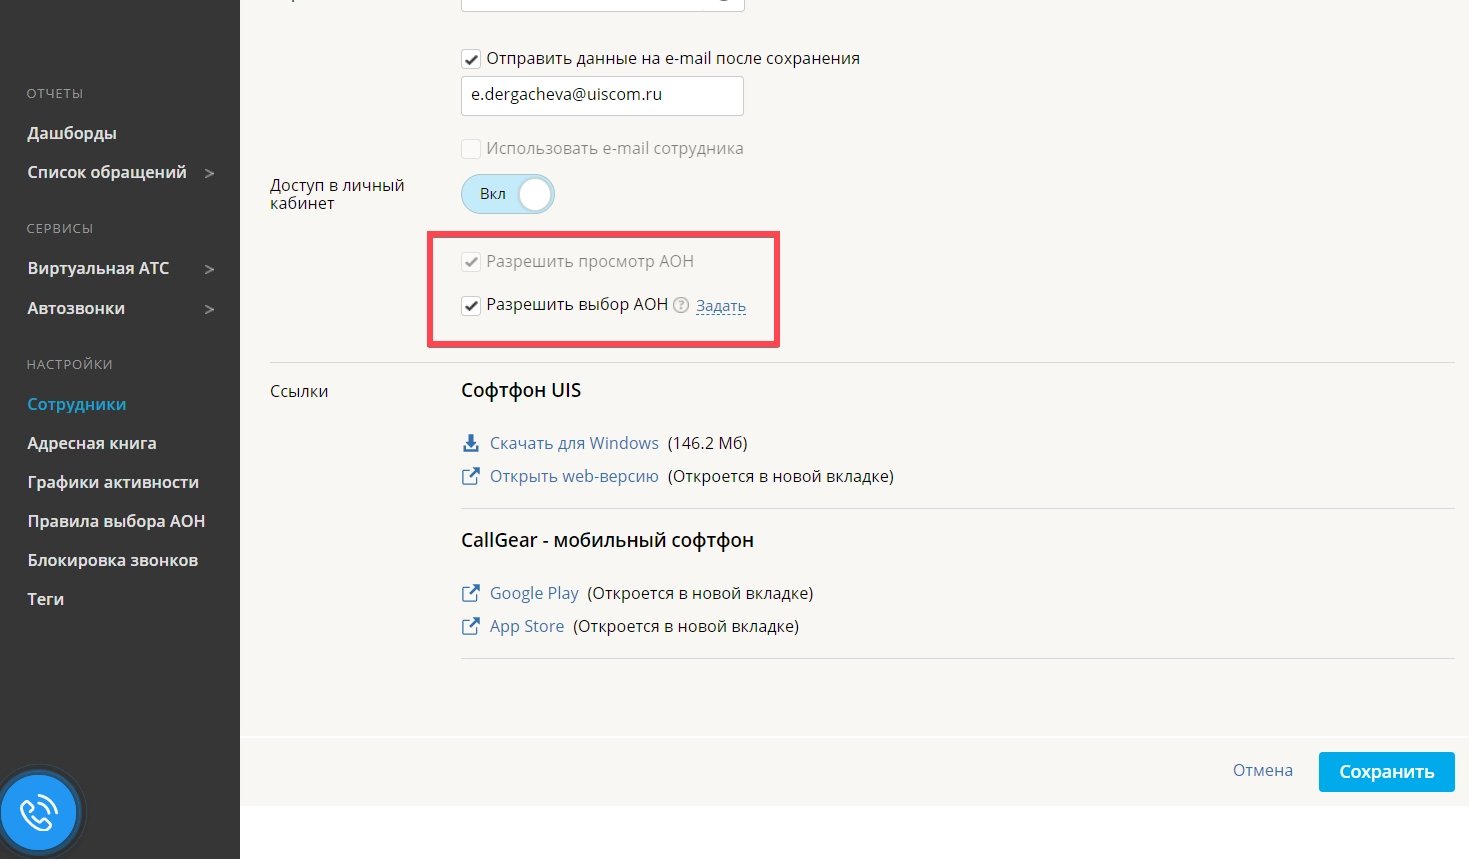Click the floating phone call widget icon

point(39,813)
